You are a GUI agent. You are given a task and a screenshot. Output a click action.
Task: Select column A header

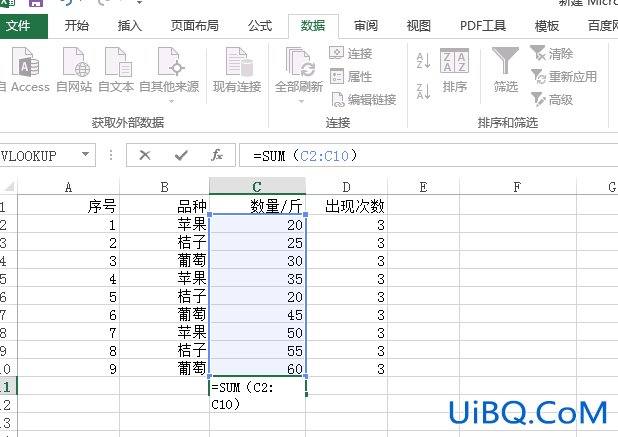tap(69, 187)
